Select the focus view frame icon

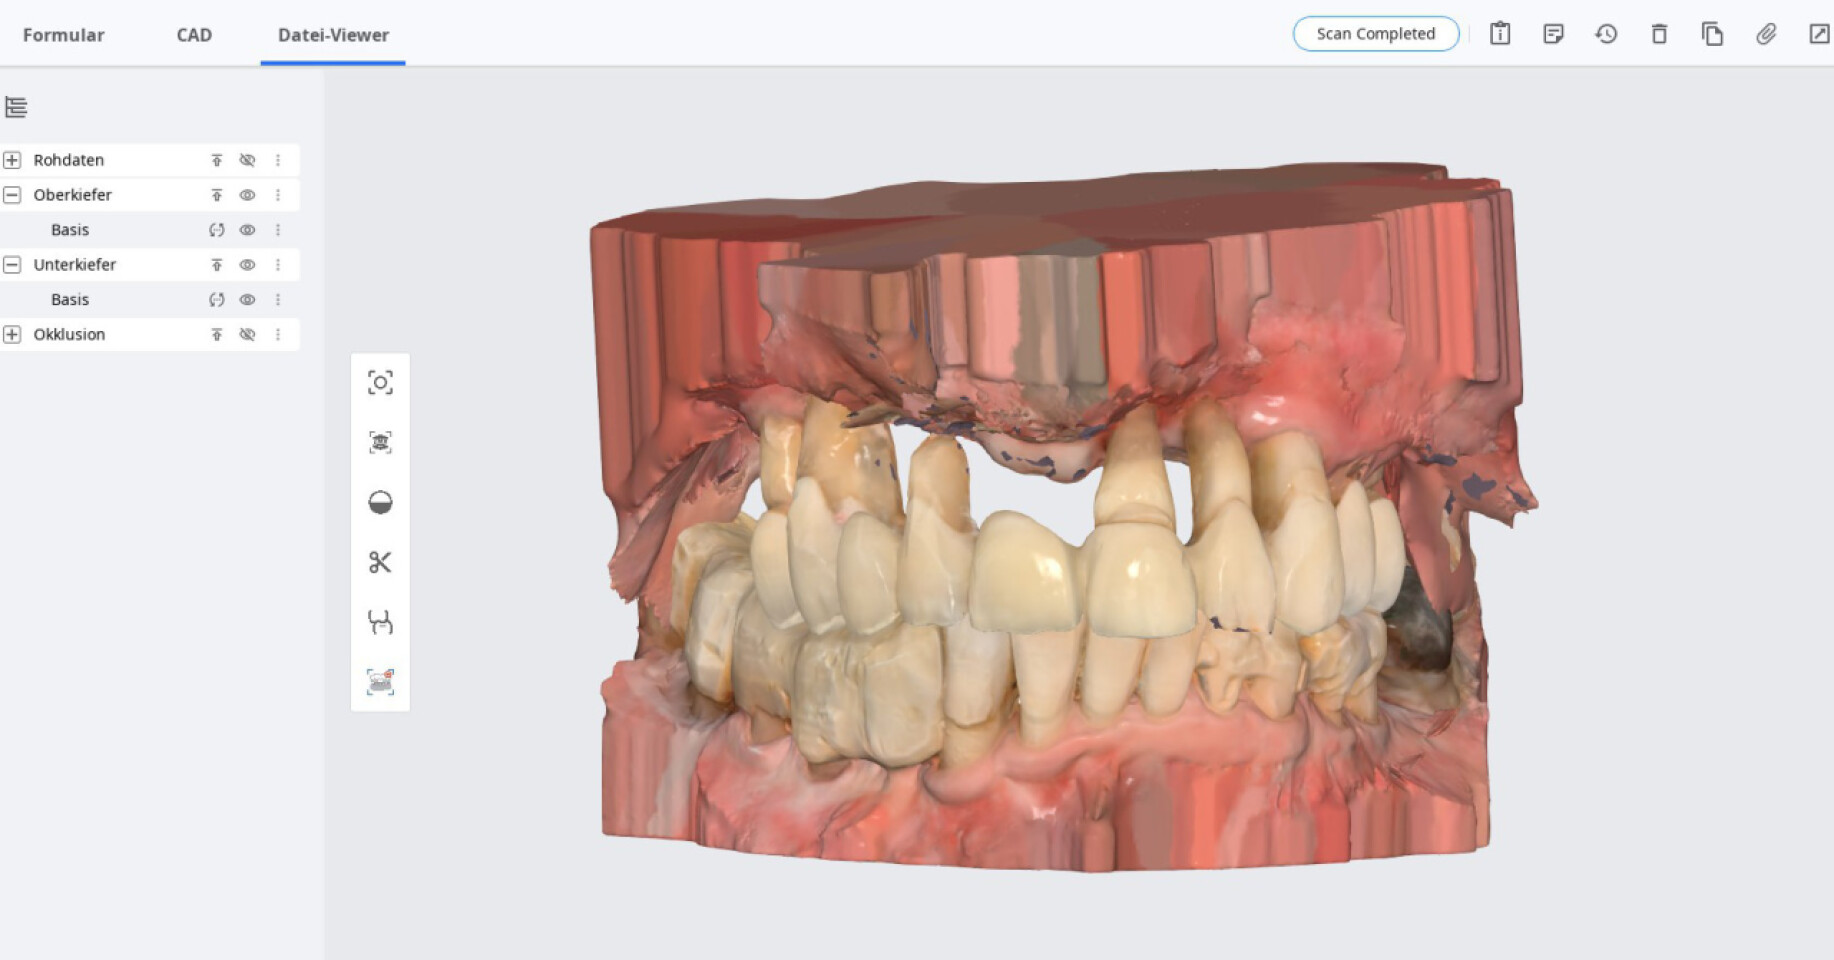click(380, 383)
